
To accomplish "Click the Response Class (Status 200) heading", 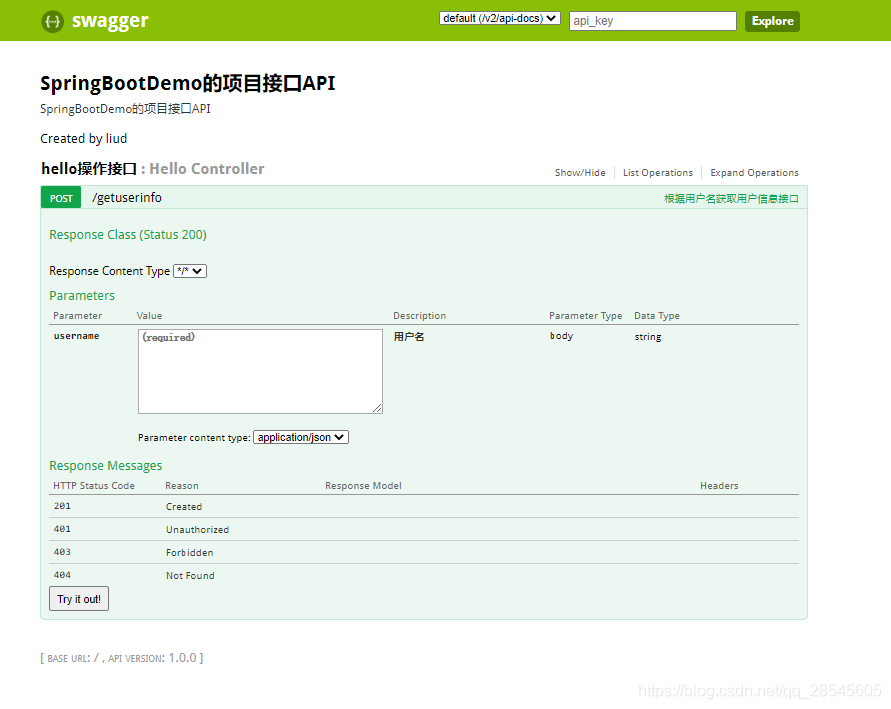I will point(127,234).
